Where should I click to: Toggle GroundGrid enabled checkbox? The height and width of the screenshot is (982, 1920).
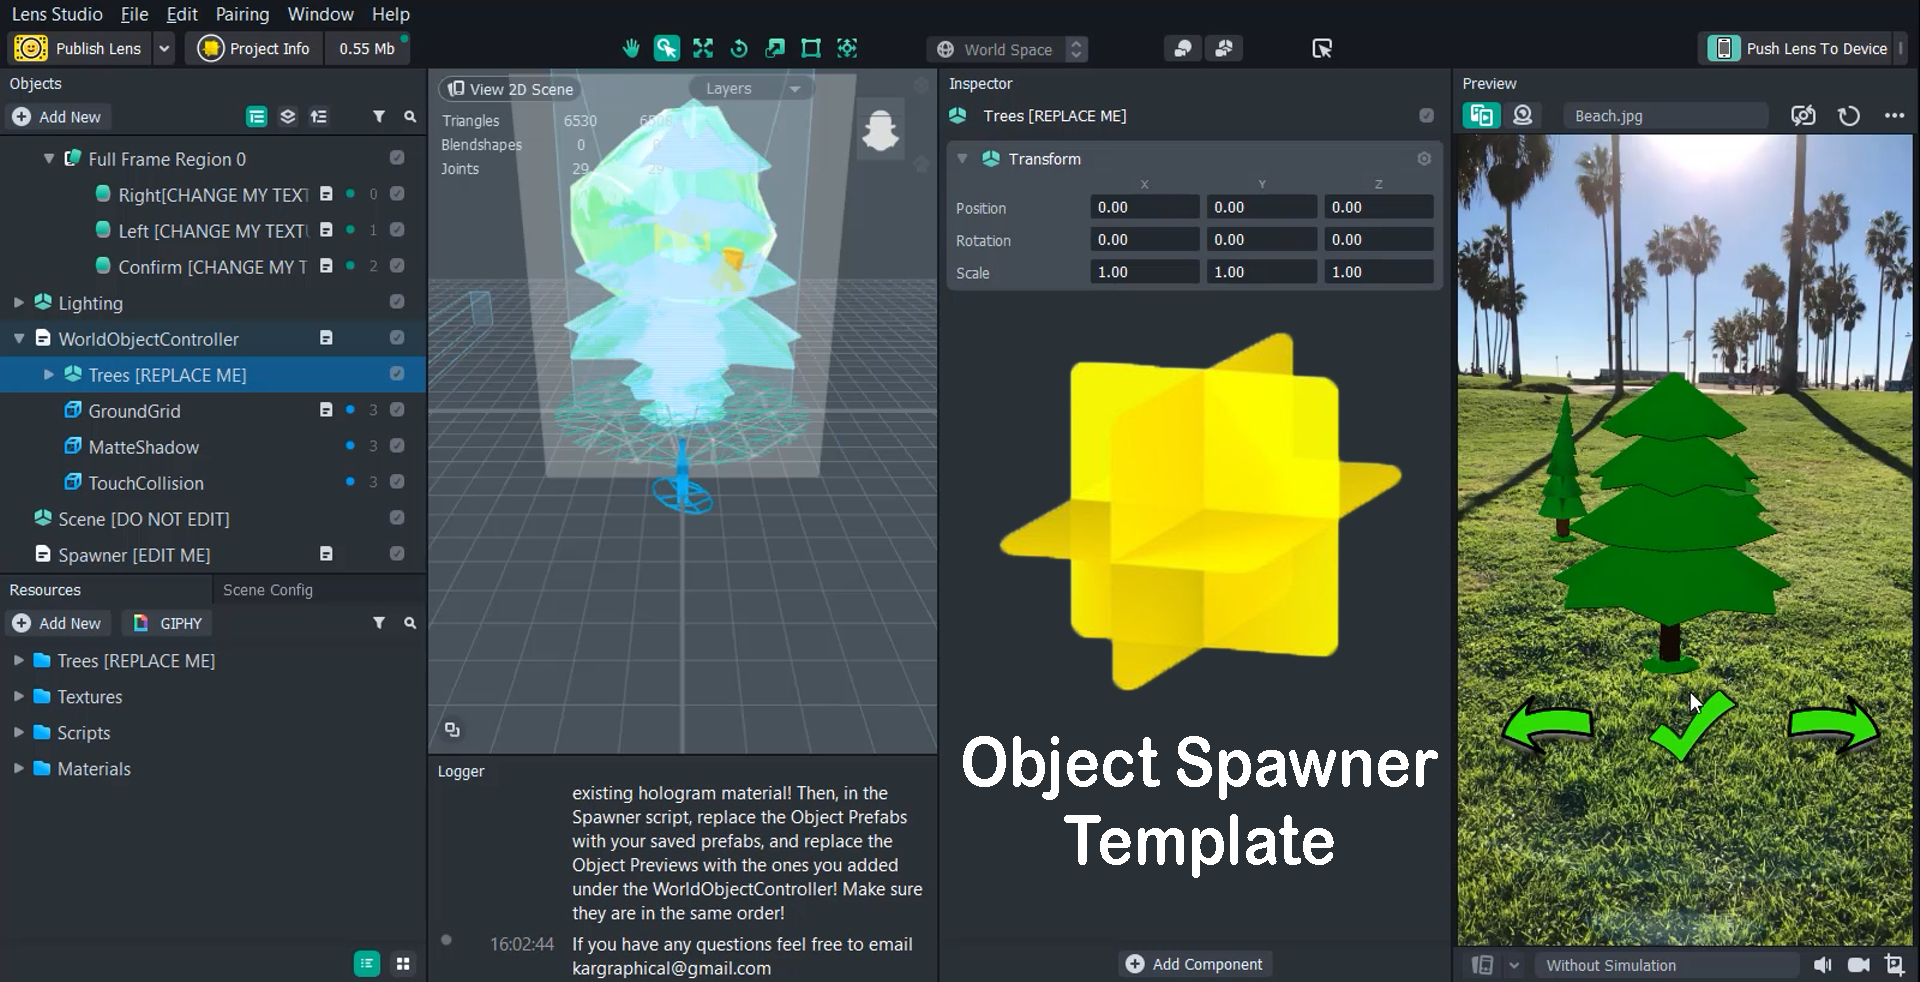tap(397, 410)
